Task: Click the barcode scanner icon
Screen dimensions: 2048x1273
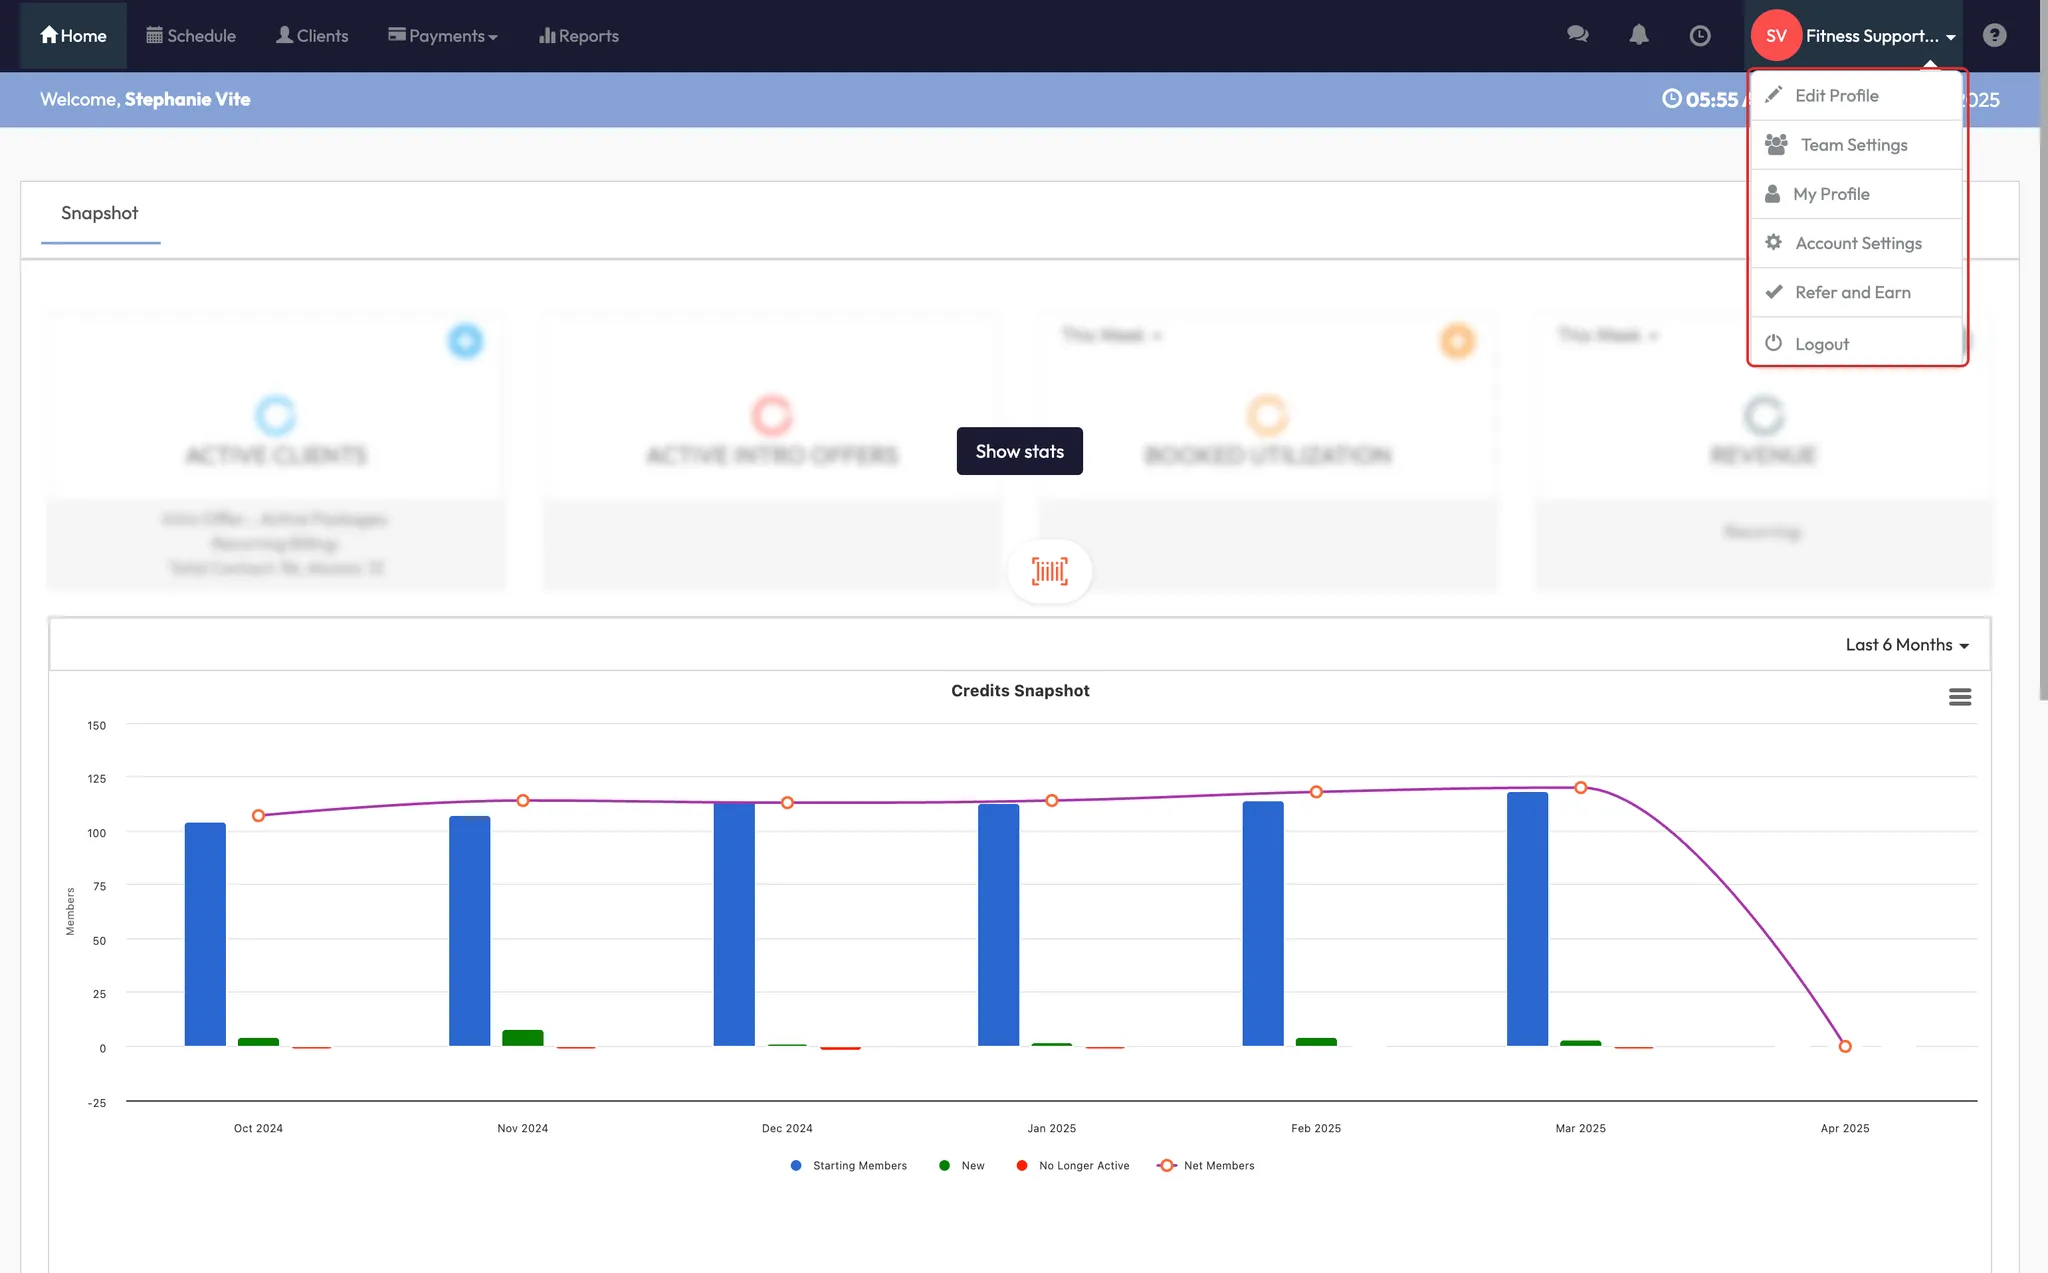Action: click(1049, 571)
